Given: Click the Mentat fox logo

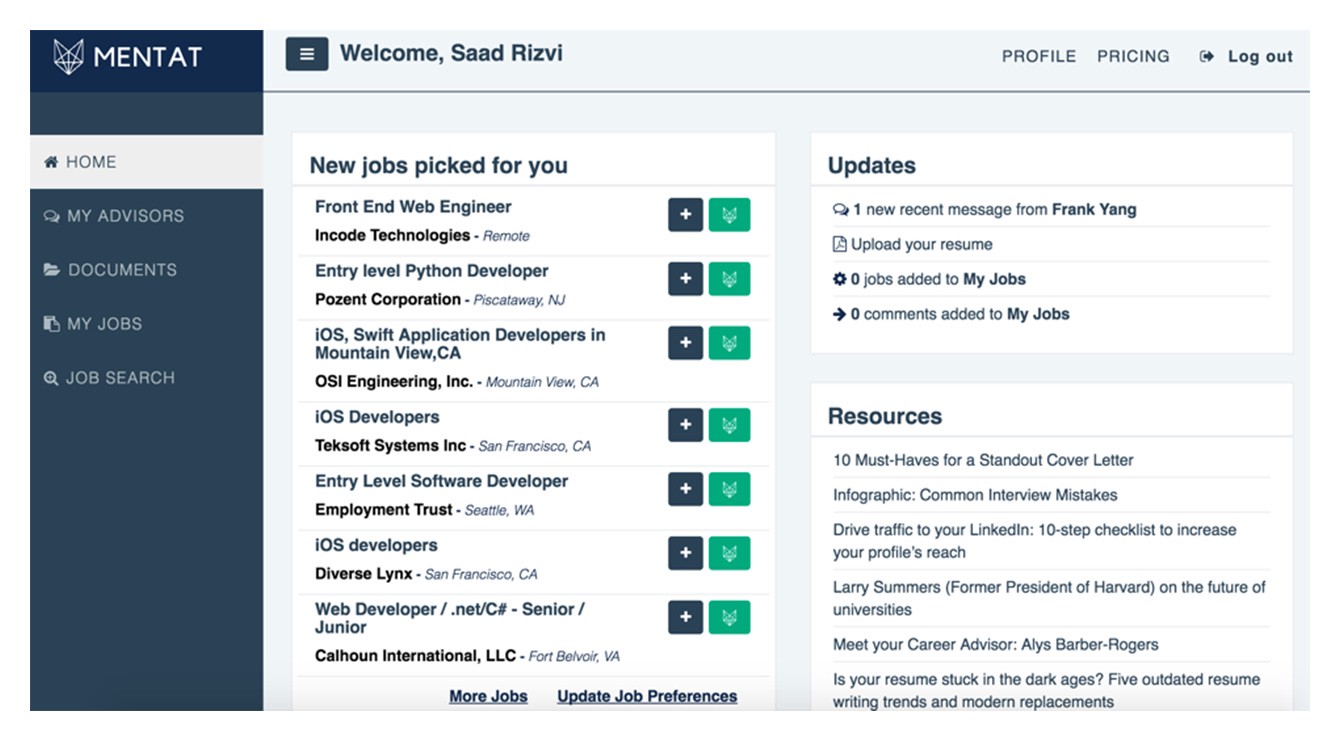Looking at the screenshot, I should pos(68,57).
